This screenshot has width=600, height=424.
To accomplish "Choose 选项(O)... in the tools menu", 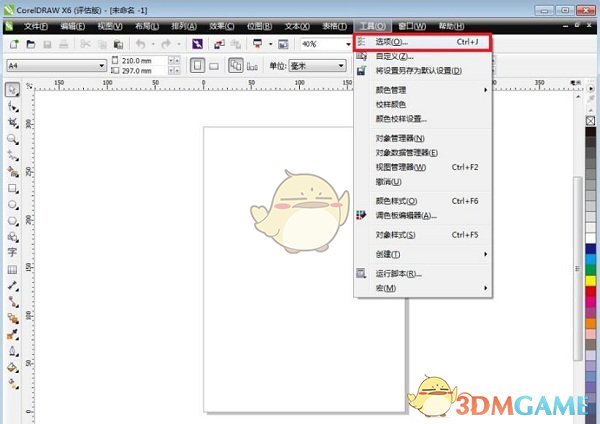I will pyautogui.click(x=422, y=42).
